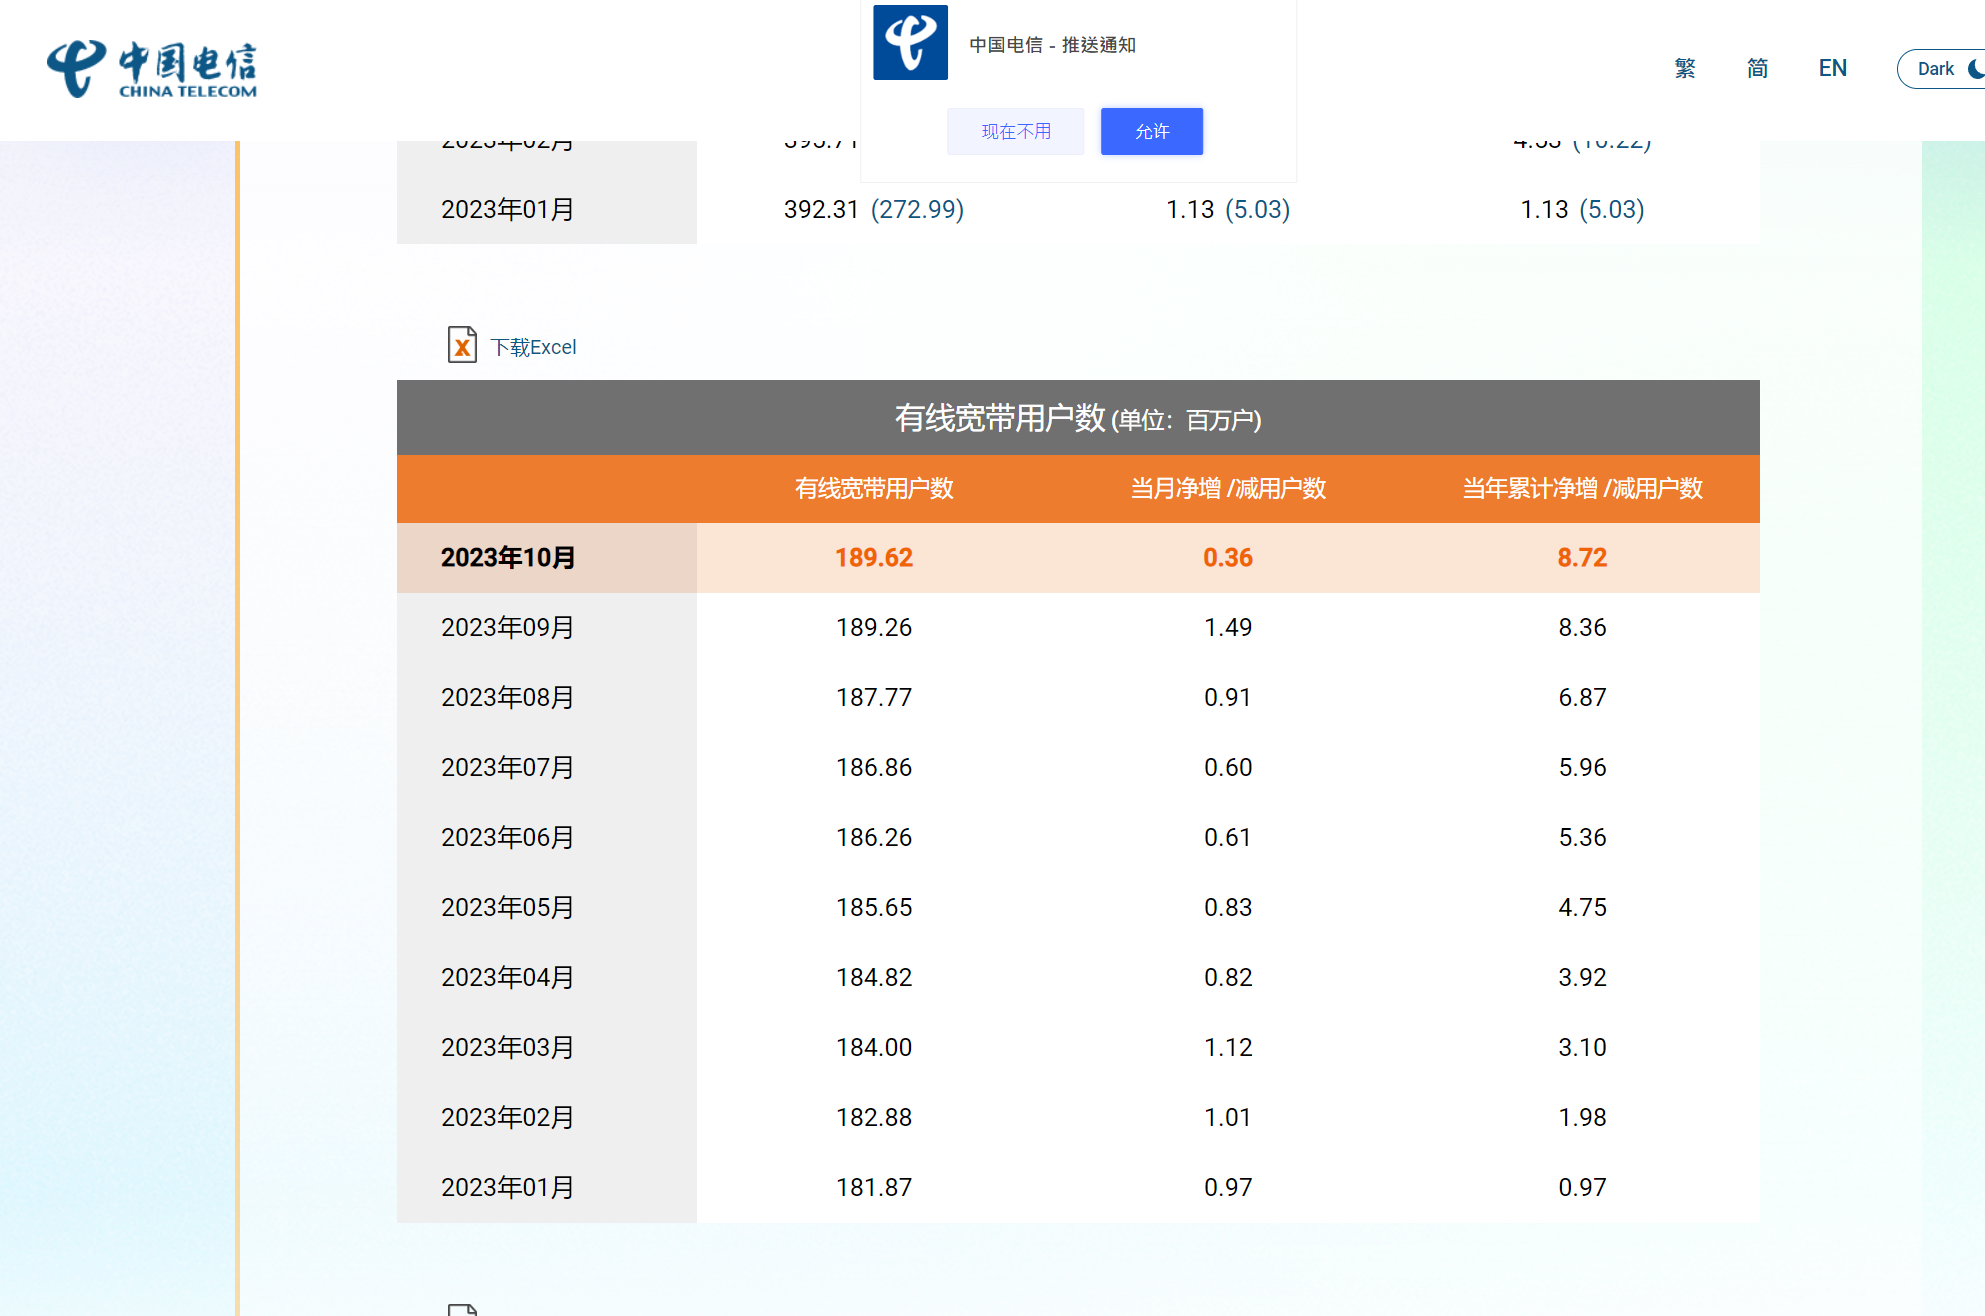Image resolution: width=1985 pixels, height=1316 pixels.
Task: Click cumulative value 8.72
Action: (x=1582, y=558)
